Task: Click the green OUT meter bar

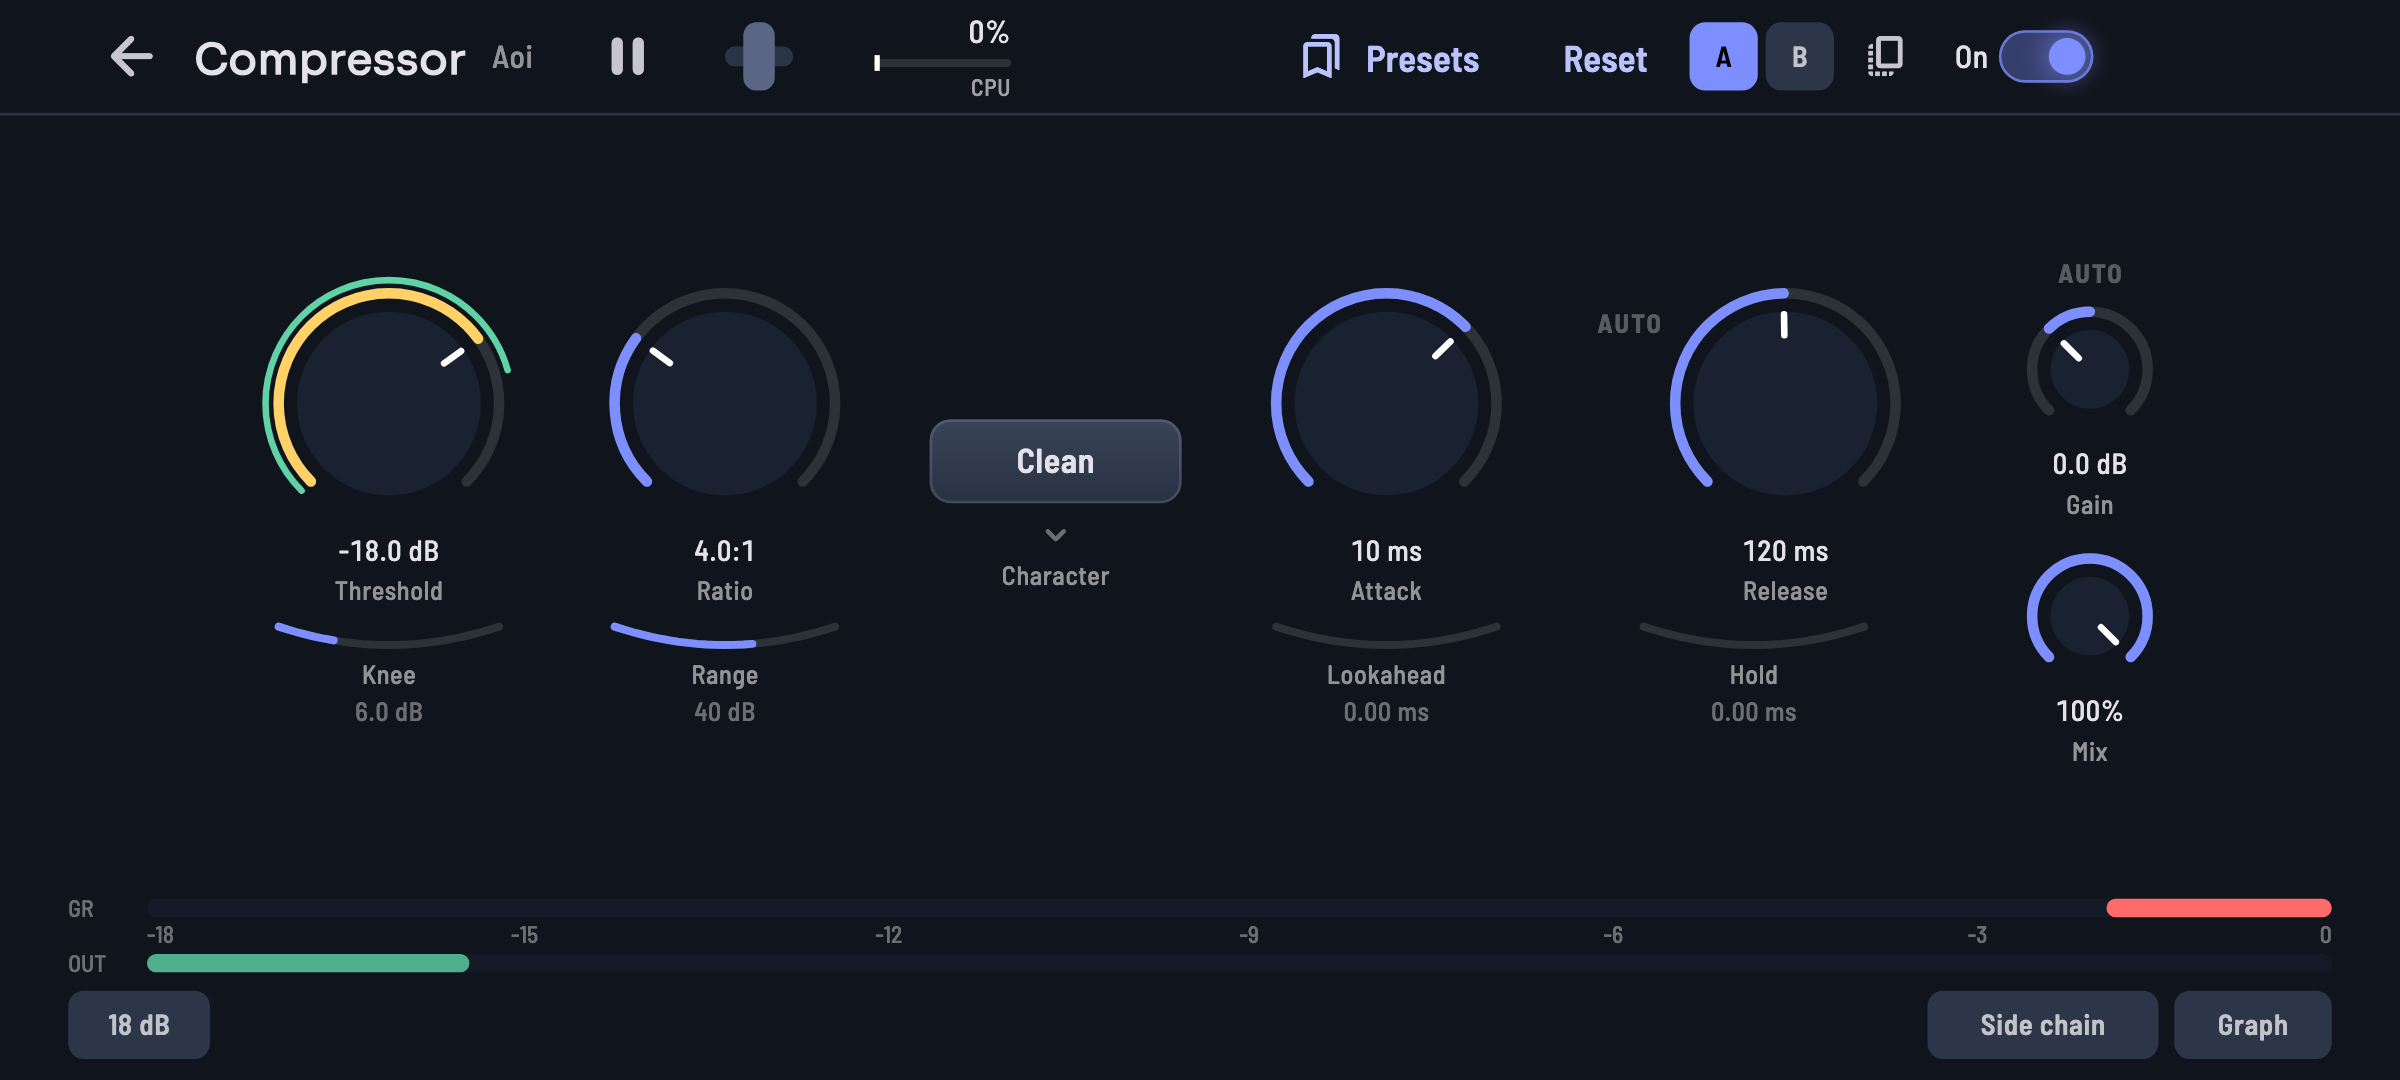Action: 308,963
